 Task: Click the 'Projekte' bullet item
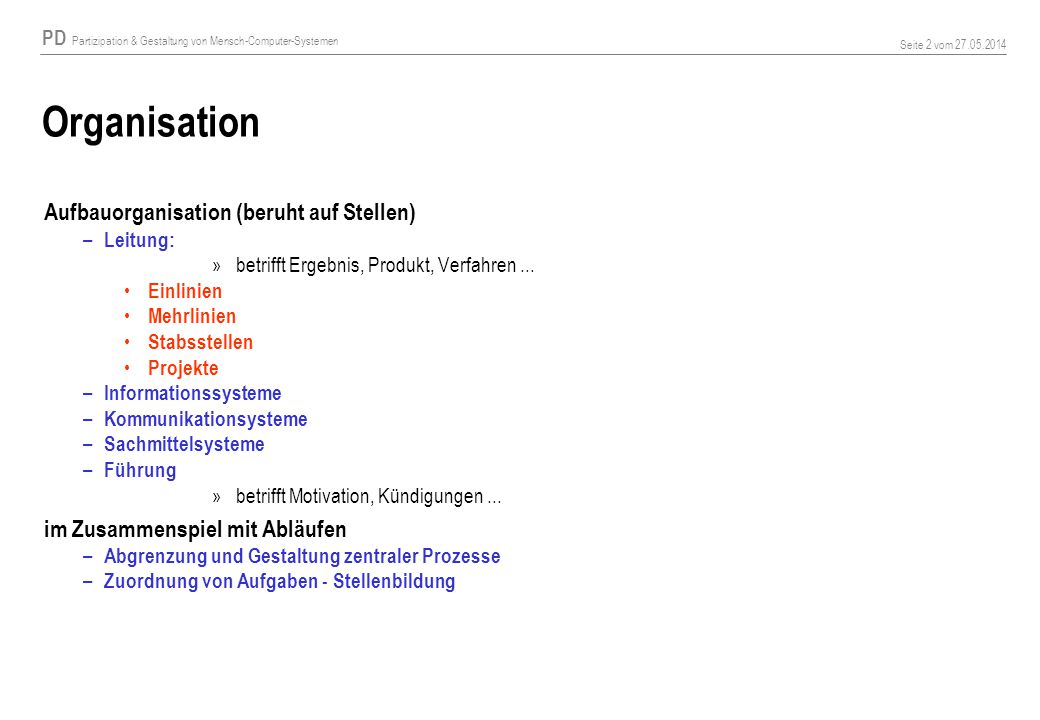point(183,368)
